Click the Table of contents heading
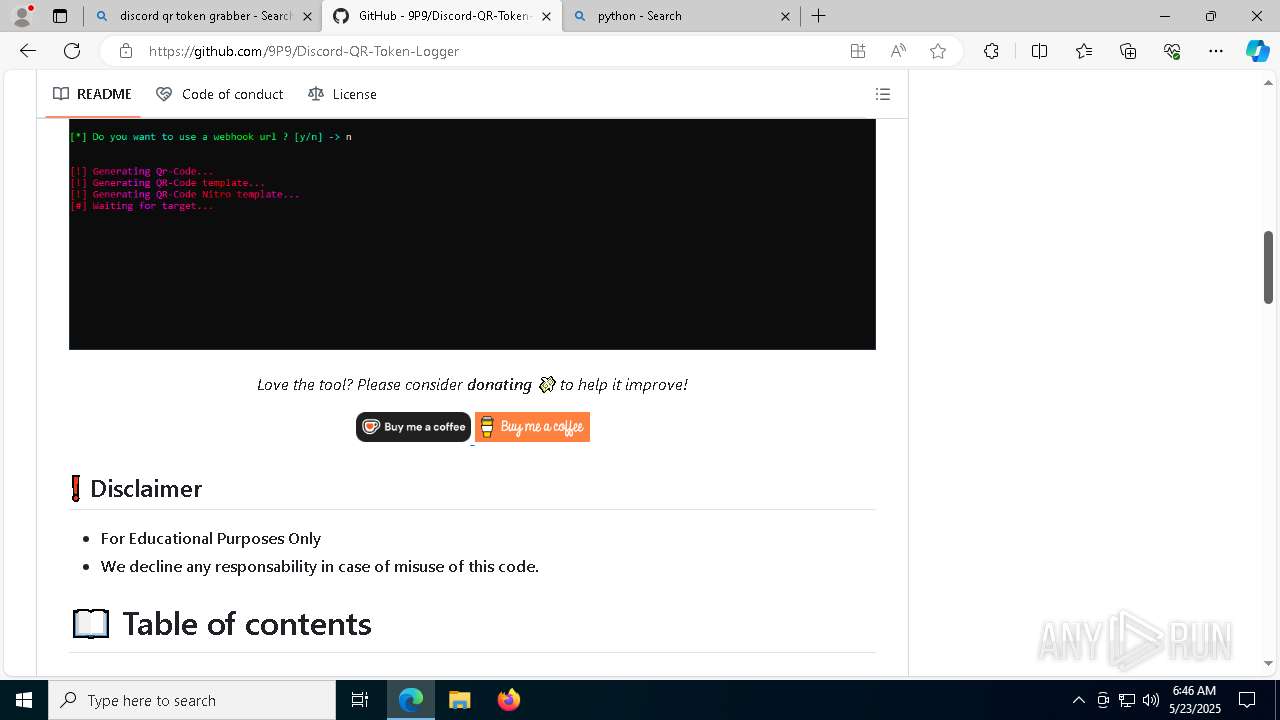Screen dimensions: 1280x720 click(x=247, y=624)
